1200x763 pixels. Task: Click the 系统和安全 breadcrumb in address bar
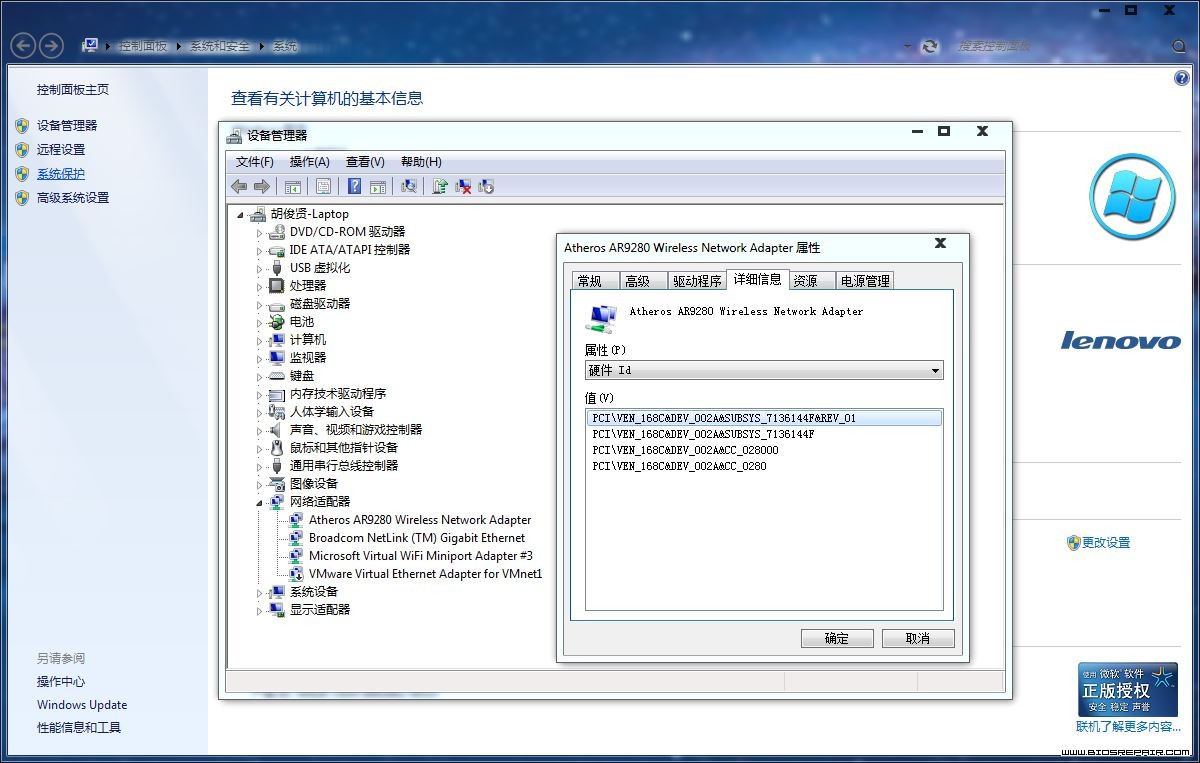tap(220, 46)
